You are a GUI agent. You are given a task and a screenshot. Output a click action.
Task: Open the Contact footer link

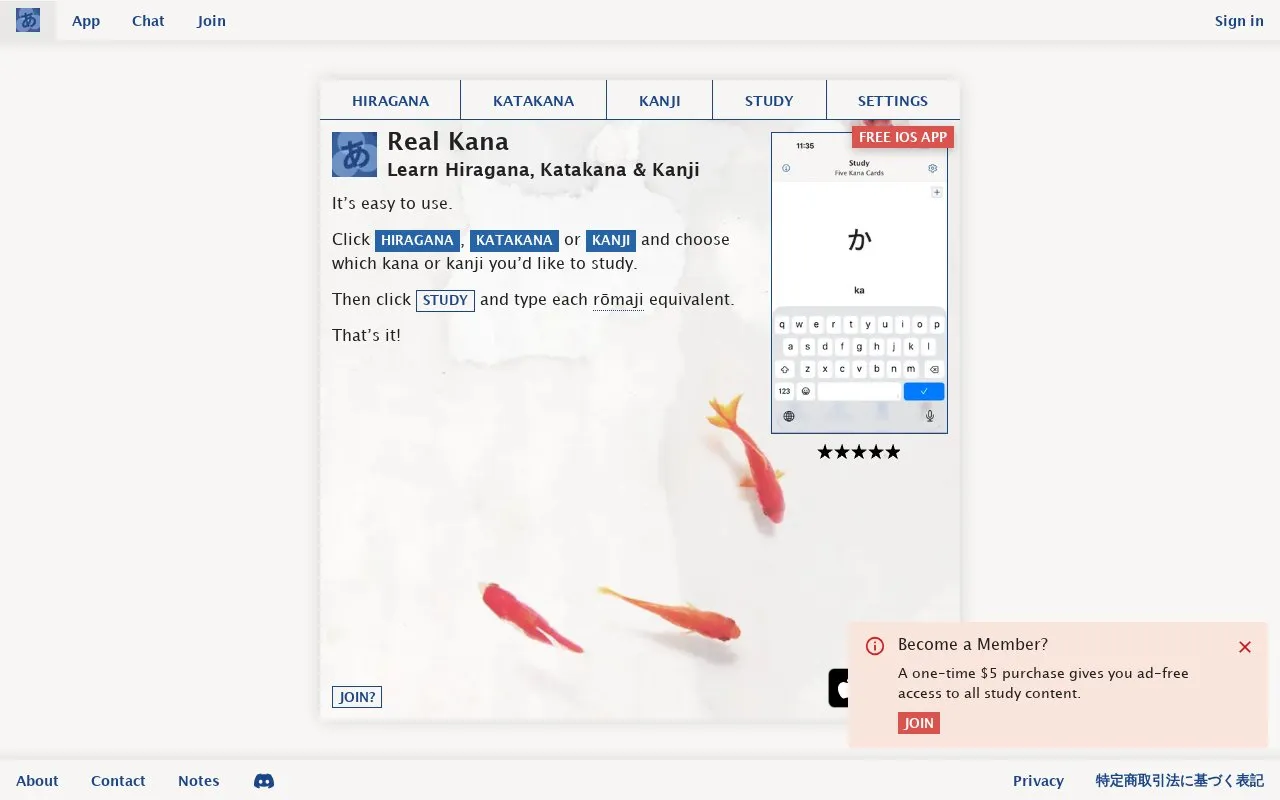pos(118,781)
